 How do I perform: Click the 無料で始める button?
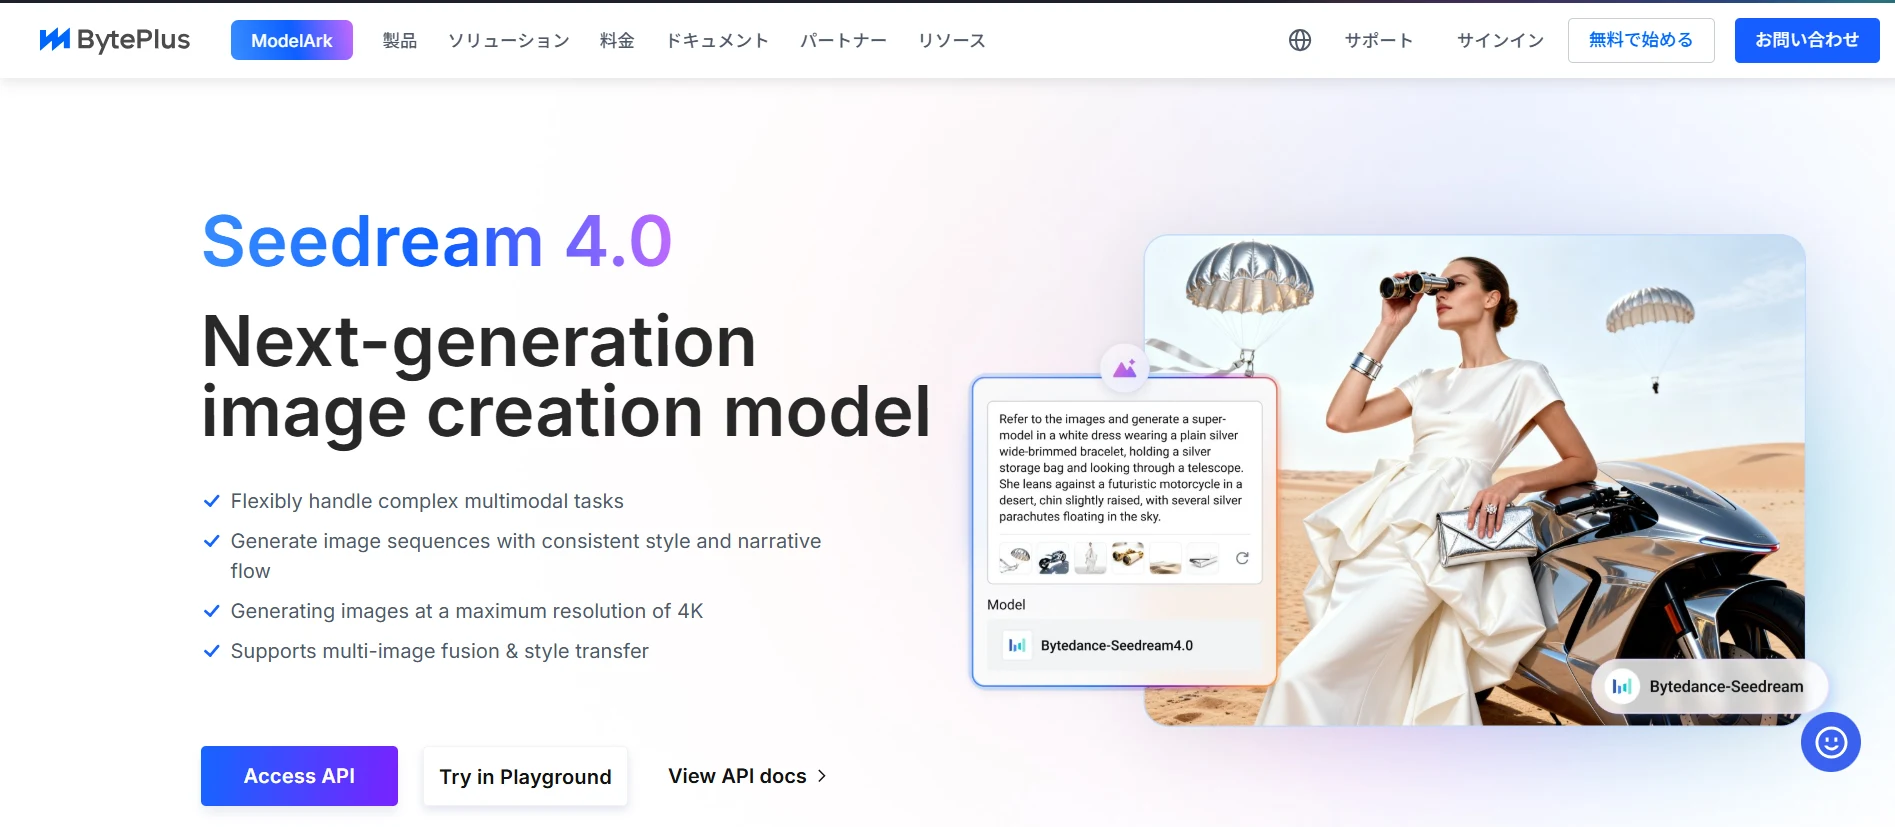coord(1641,40)
